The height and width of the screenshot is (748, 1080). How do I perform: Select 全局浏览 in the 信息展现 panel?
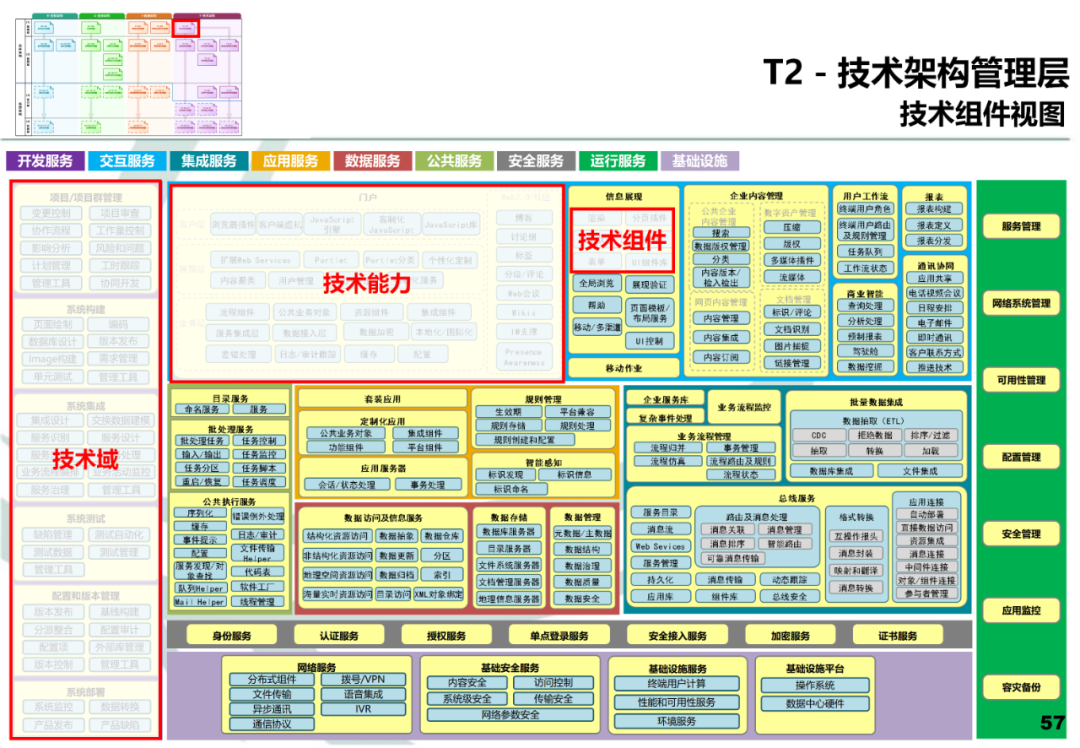tap(596, 284)
